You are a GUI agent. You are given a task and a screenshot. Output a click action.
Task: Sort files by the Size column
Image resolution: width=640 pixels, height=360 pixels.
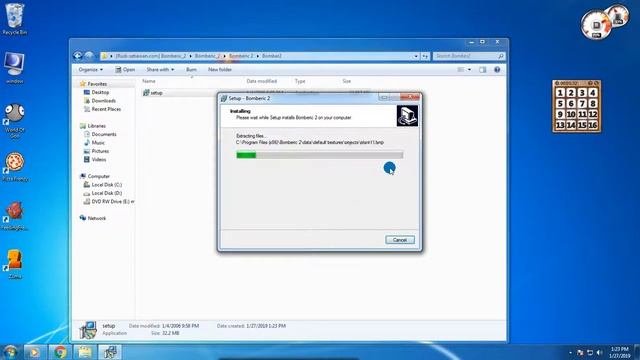[x=347, y=81]
